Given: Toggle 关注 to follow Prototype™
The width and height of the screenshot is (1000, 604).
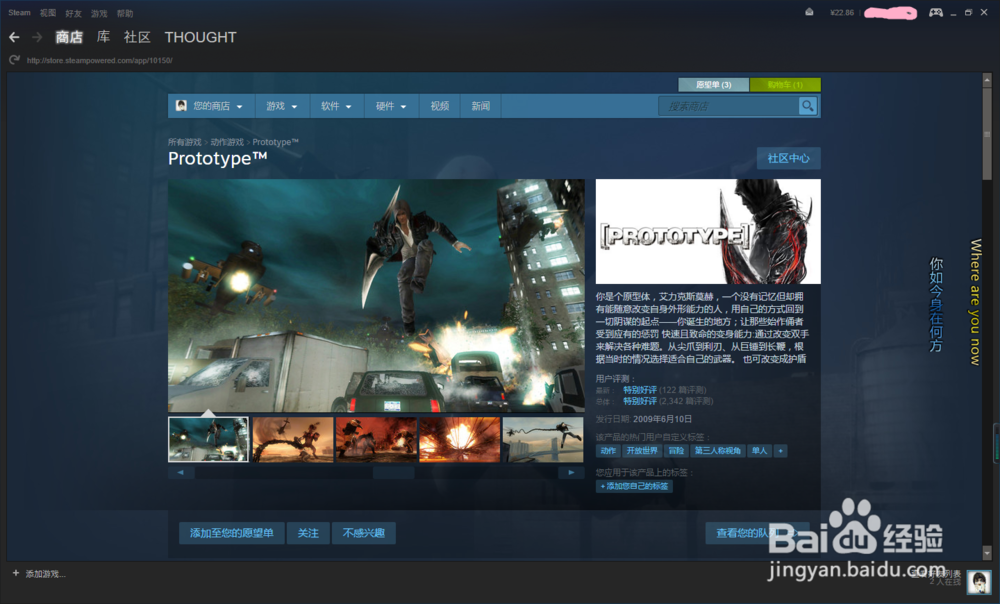Looking at the screenshot, I should tap(308, 533).
